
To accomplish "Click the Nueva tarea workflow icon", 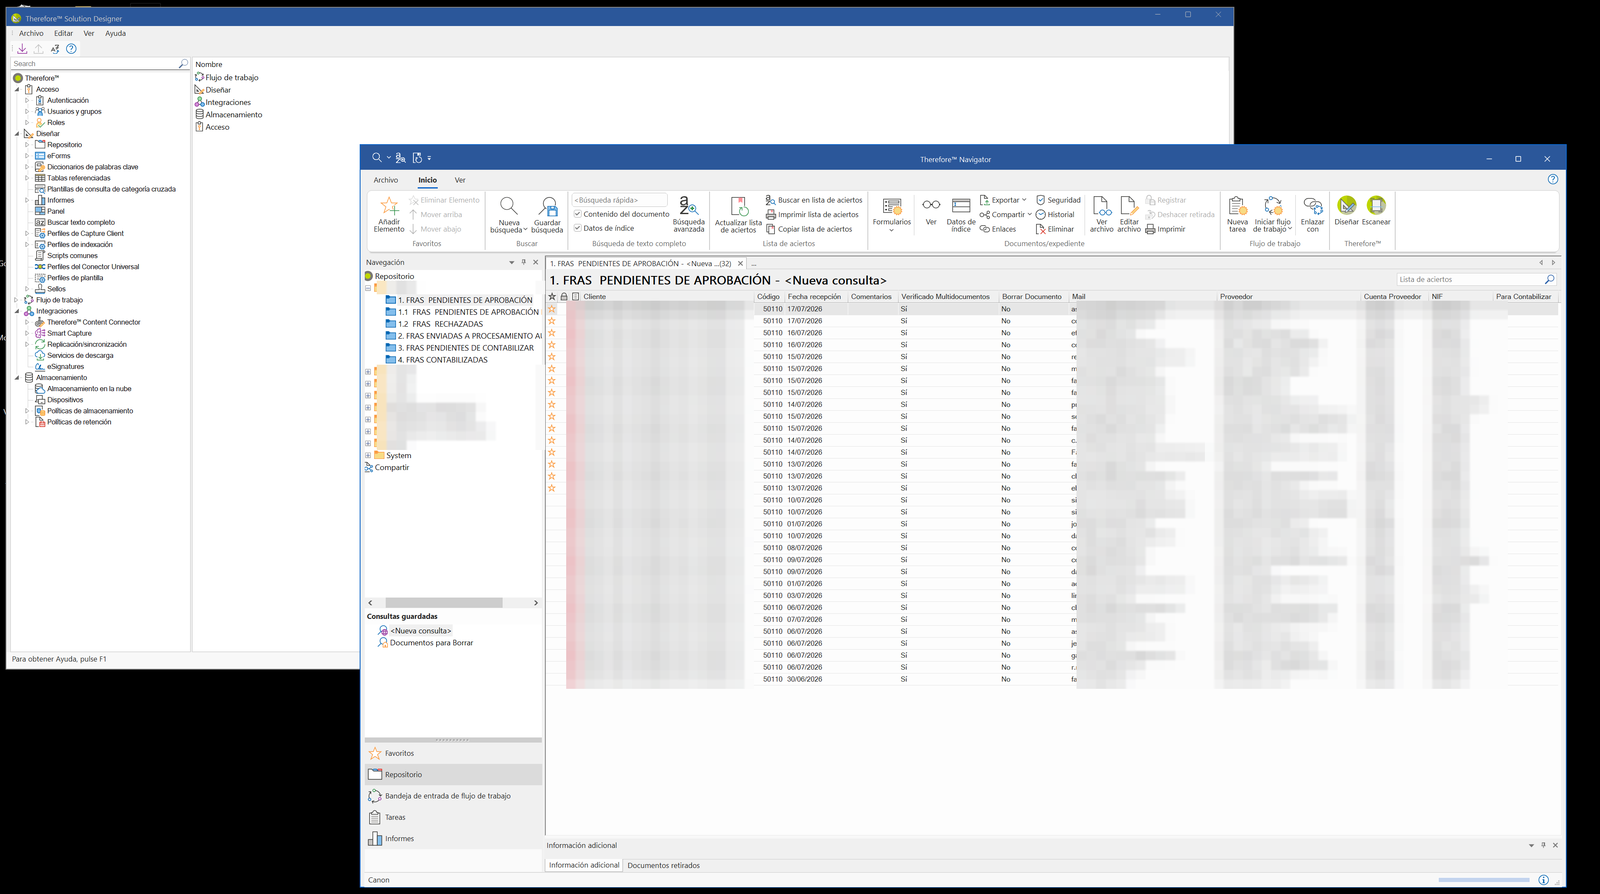I will tap(1237, 207).
